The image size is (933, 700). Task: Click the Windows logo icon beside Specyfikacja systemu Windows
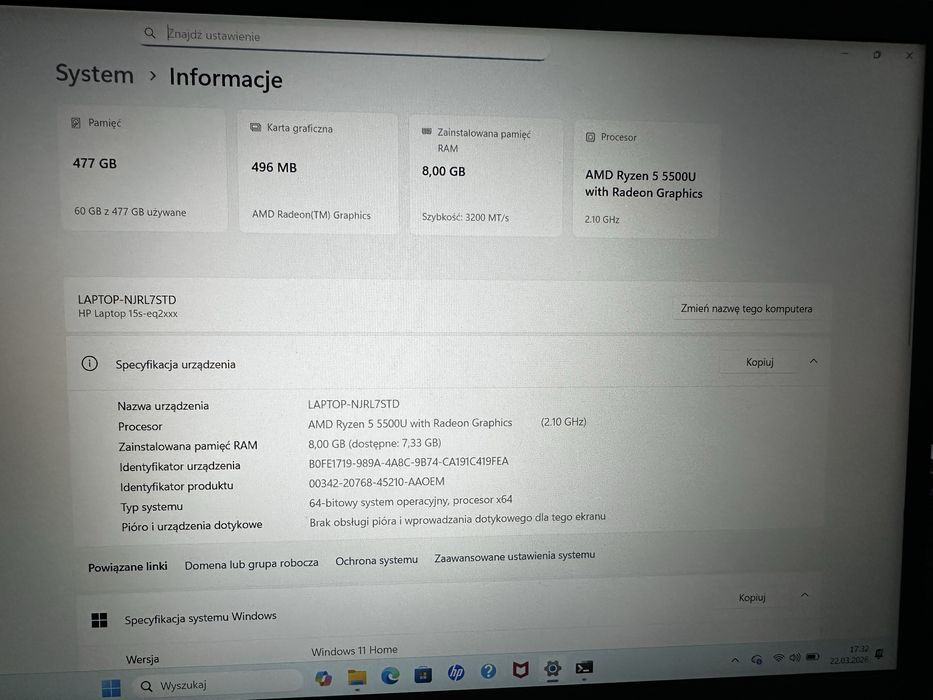pos(99,620)
